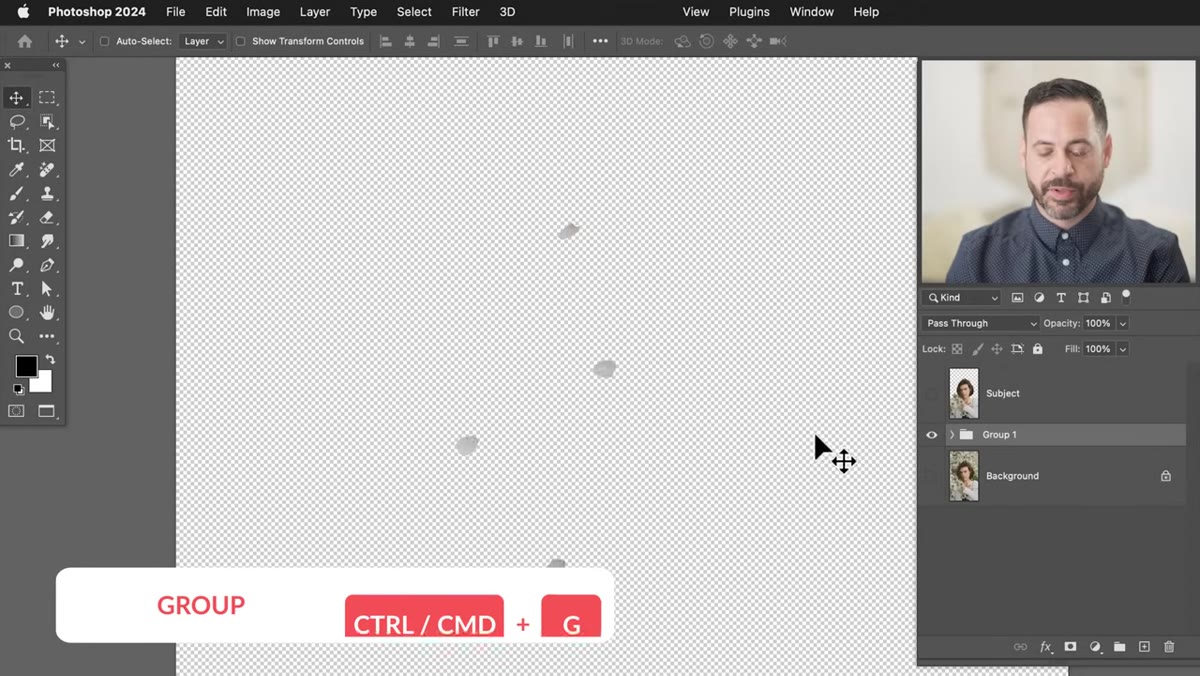Open the File menu
Image resolution: width=1200 pixels, height=676 pixels.
pyautogui.click(x=176, y=12)
